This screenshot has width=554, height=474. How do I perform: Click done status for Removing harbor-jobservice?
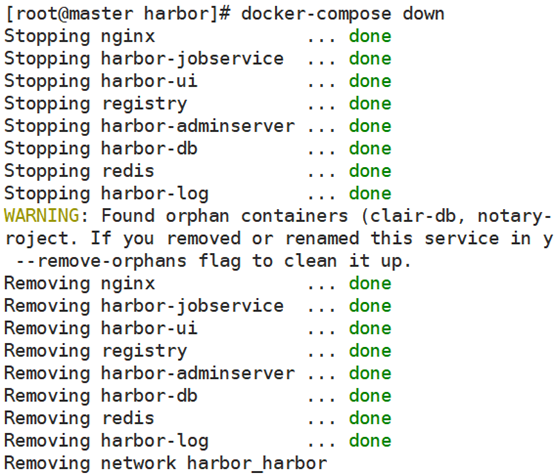pyautogui.click(x=370, y=306)
